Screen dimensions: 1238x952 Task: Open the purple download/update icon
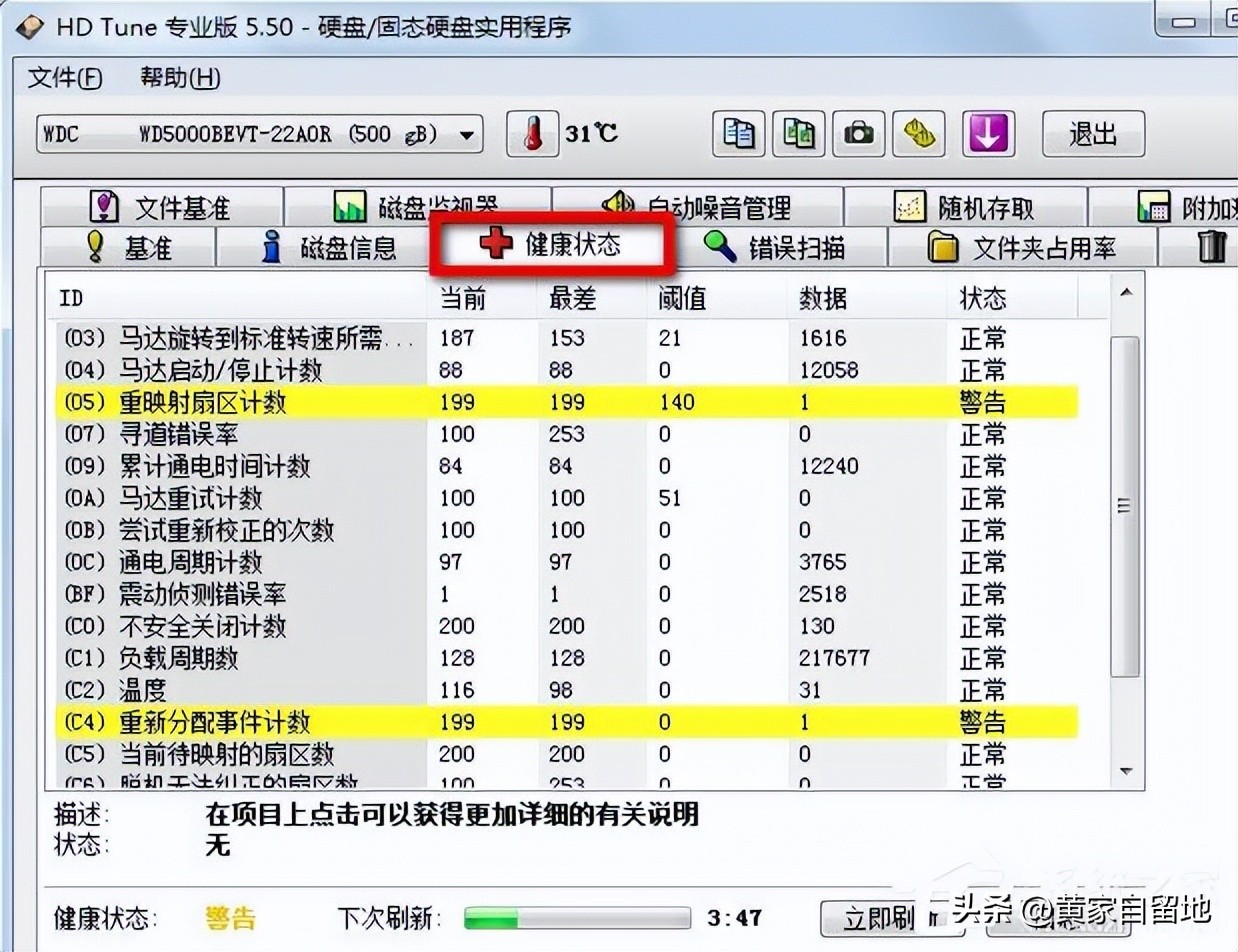point(989,133)
